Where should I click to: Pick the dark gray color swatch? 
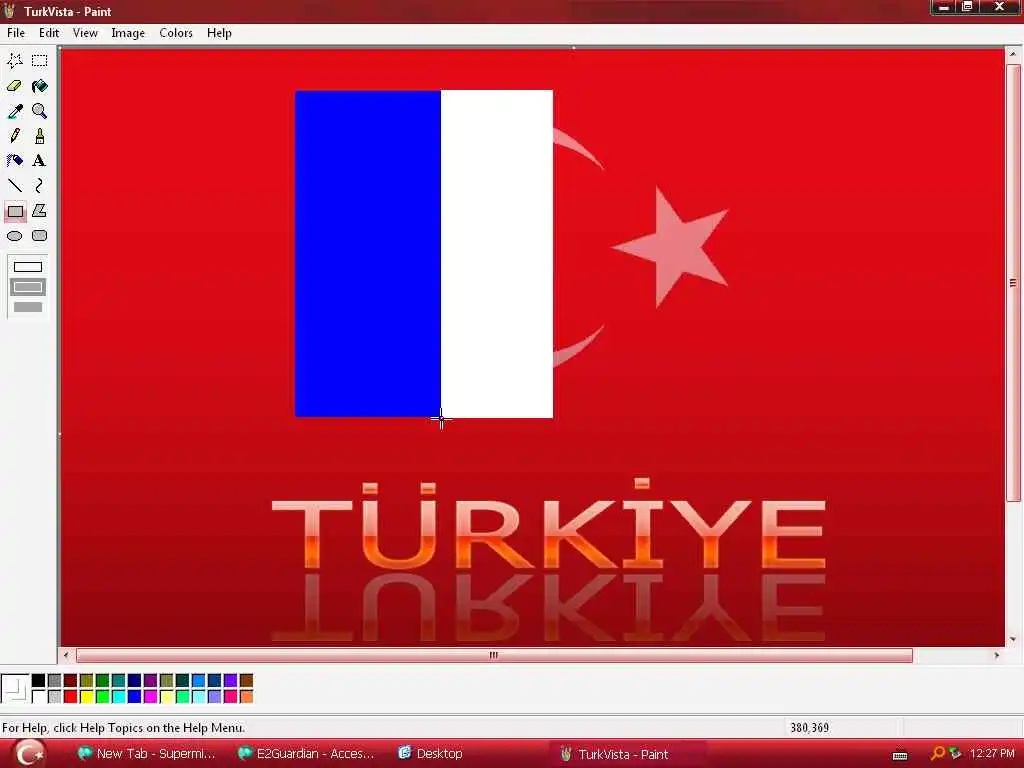pos(55,680)
